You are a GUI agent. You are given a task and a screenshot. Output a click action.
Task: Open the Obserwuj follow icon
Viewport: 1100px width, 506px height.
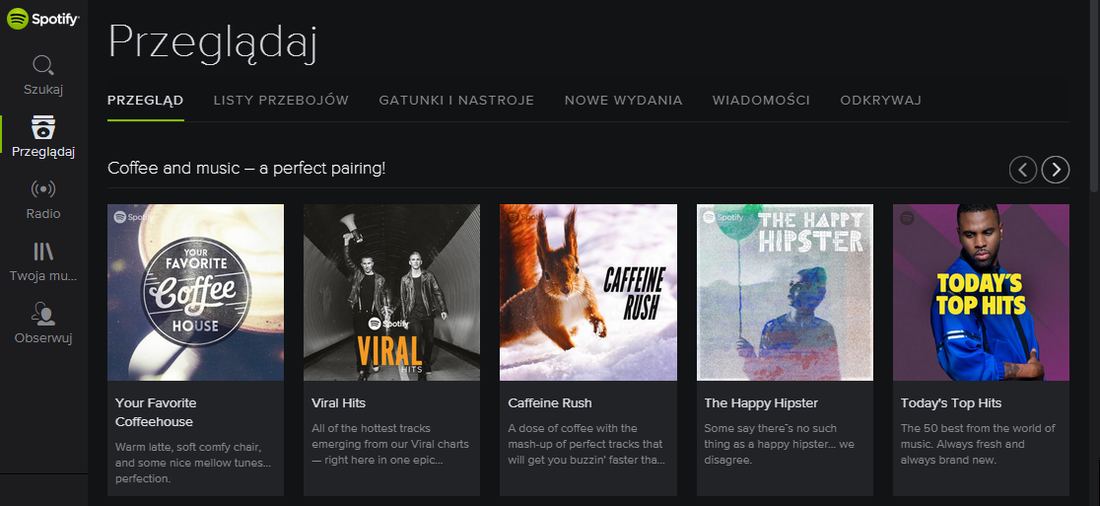43,314
